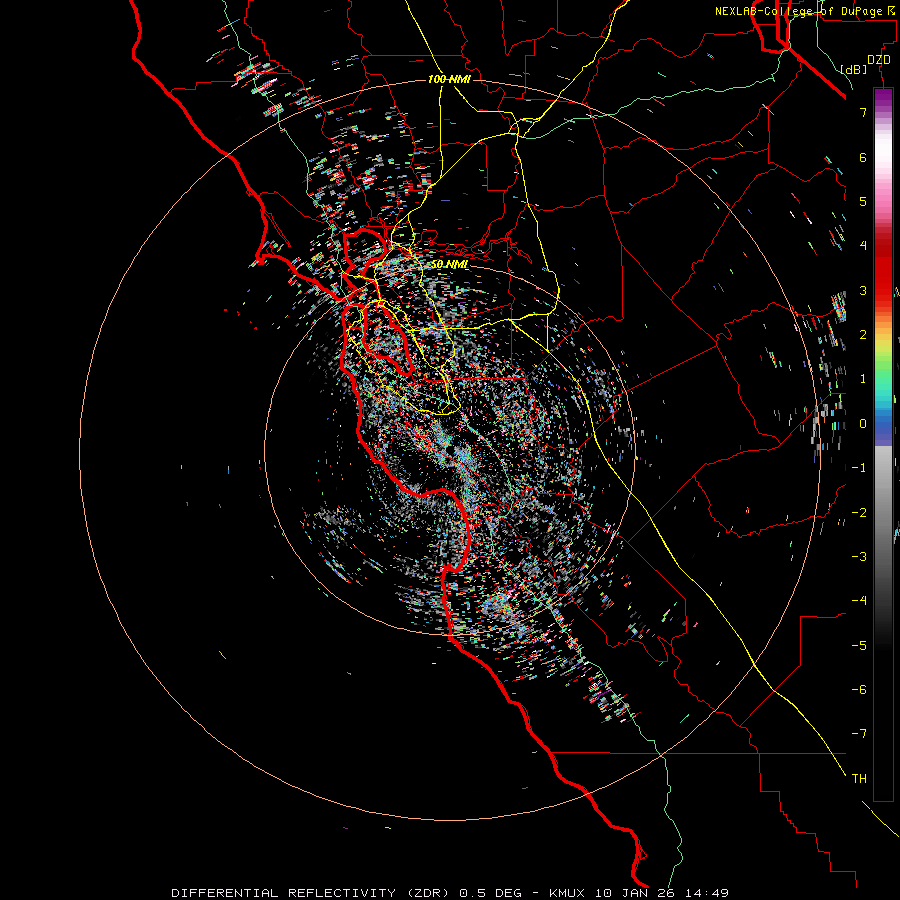Click the DZD product label above the scale
This screenshot has width=900, height=900.
879,60
